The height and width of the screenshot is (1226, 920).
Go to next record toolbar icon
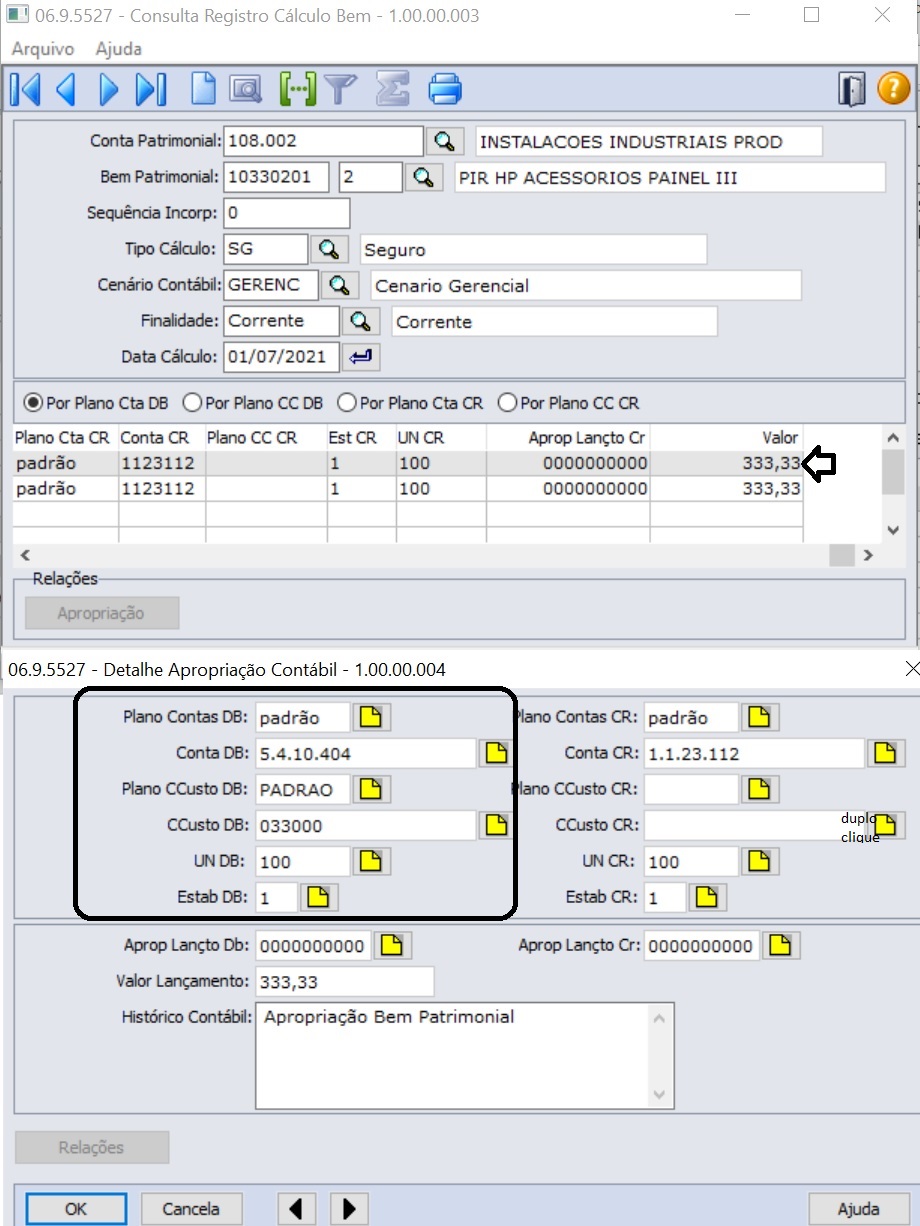click(x=109, y=90)
